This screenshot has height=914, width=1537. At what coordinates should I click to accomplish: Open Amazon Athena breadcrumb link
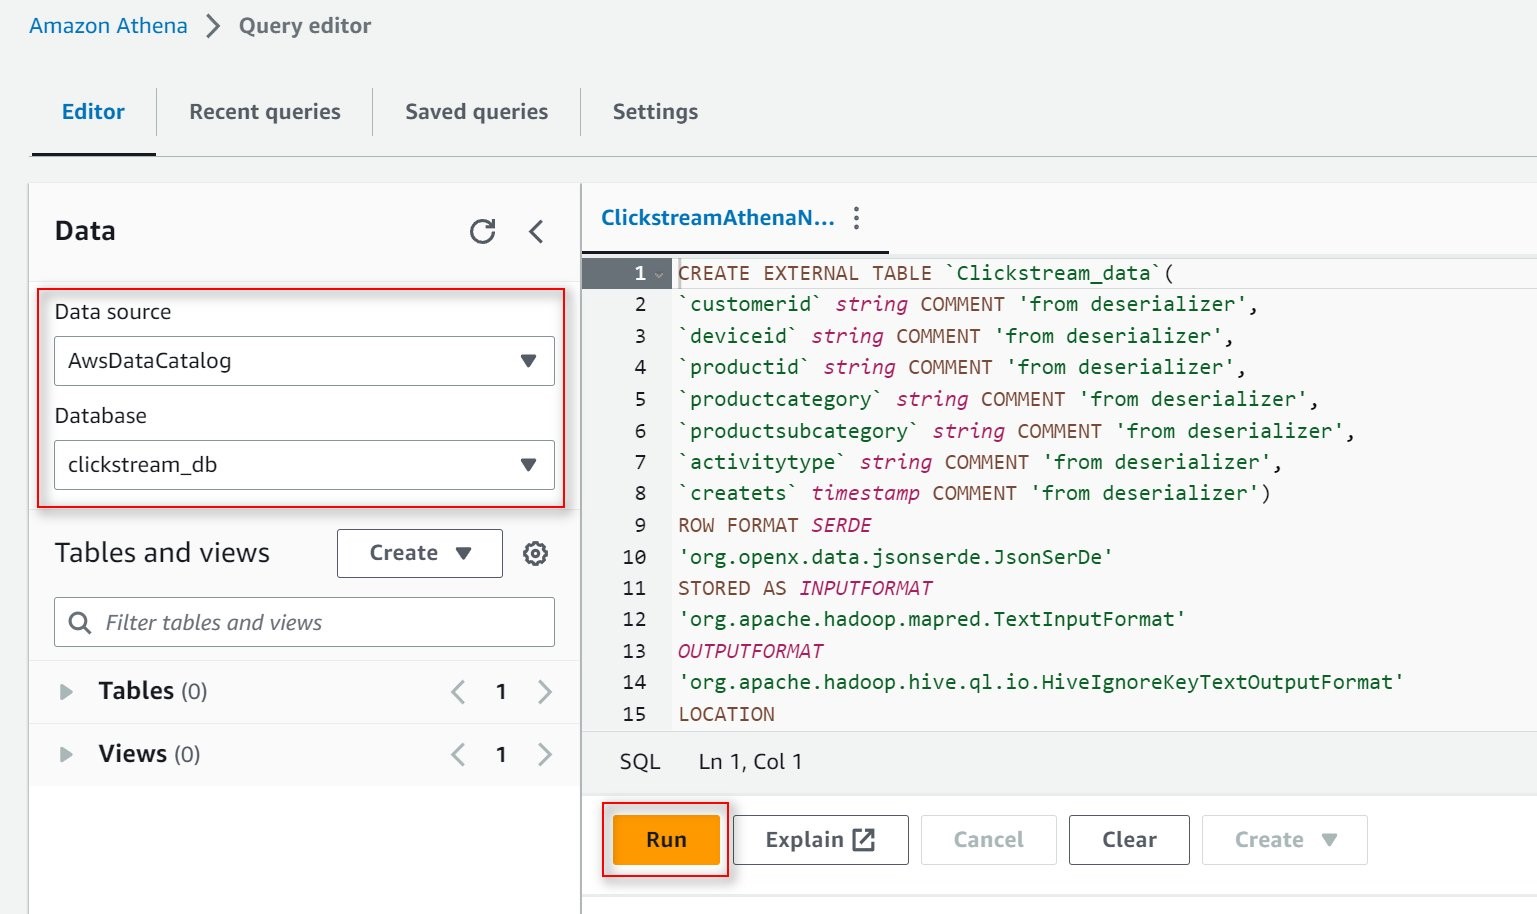click(x=107, y=25)
